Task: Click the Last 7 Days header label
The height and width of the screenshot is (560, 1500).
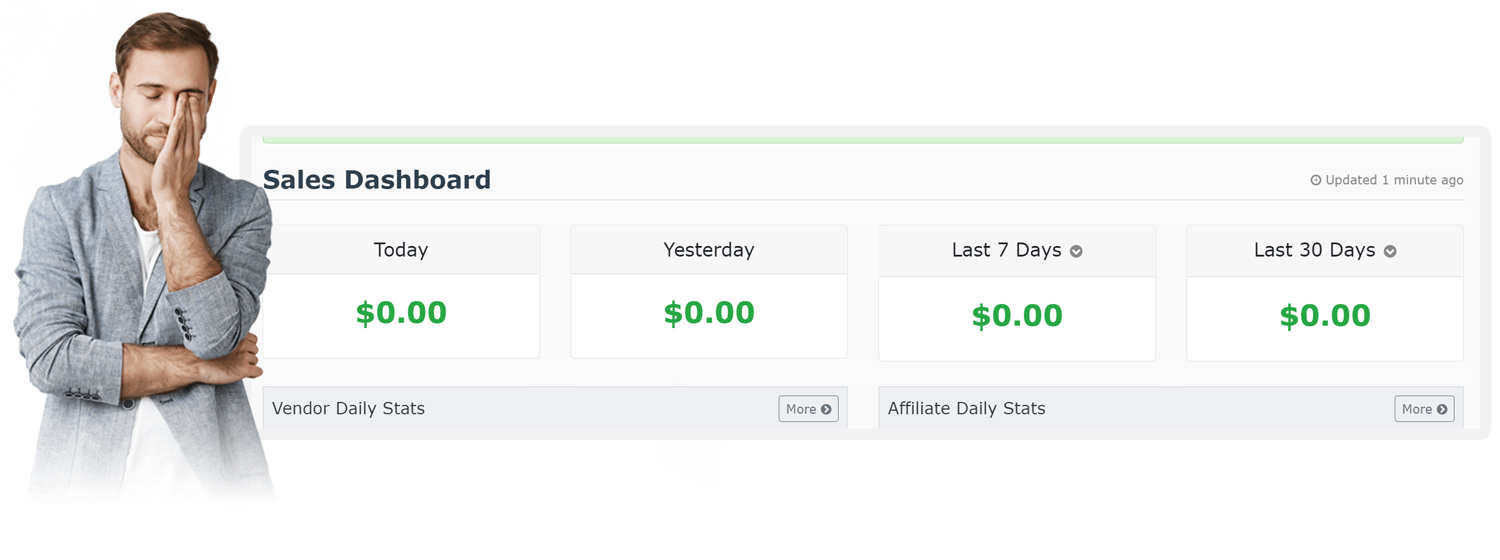Action: (x=1006, y=251)
